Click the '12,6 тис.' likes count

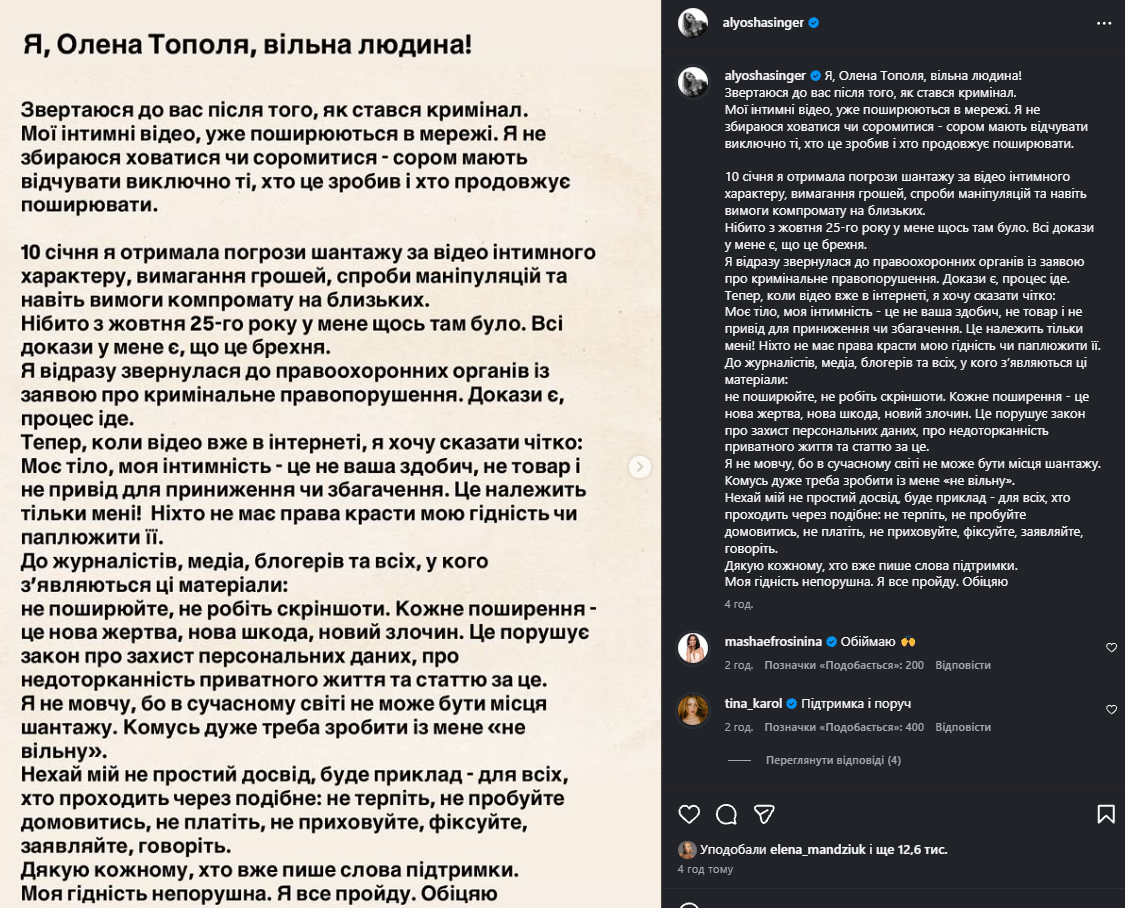pyautogui.click(x=921, y=850)
